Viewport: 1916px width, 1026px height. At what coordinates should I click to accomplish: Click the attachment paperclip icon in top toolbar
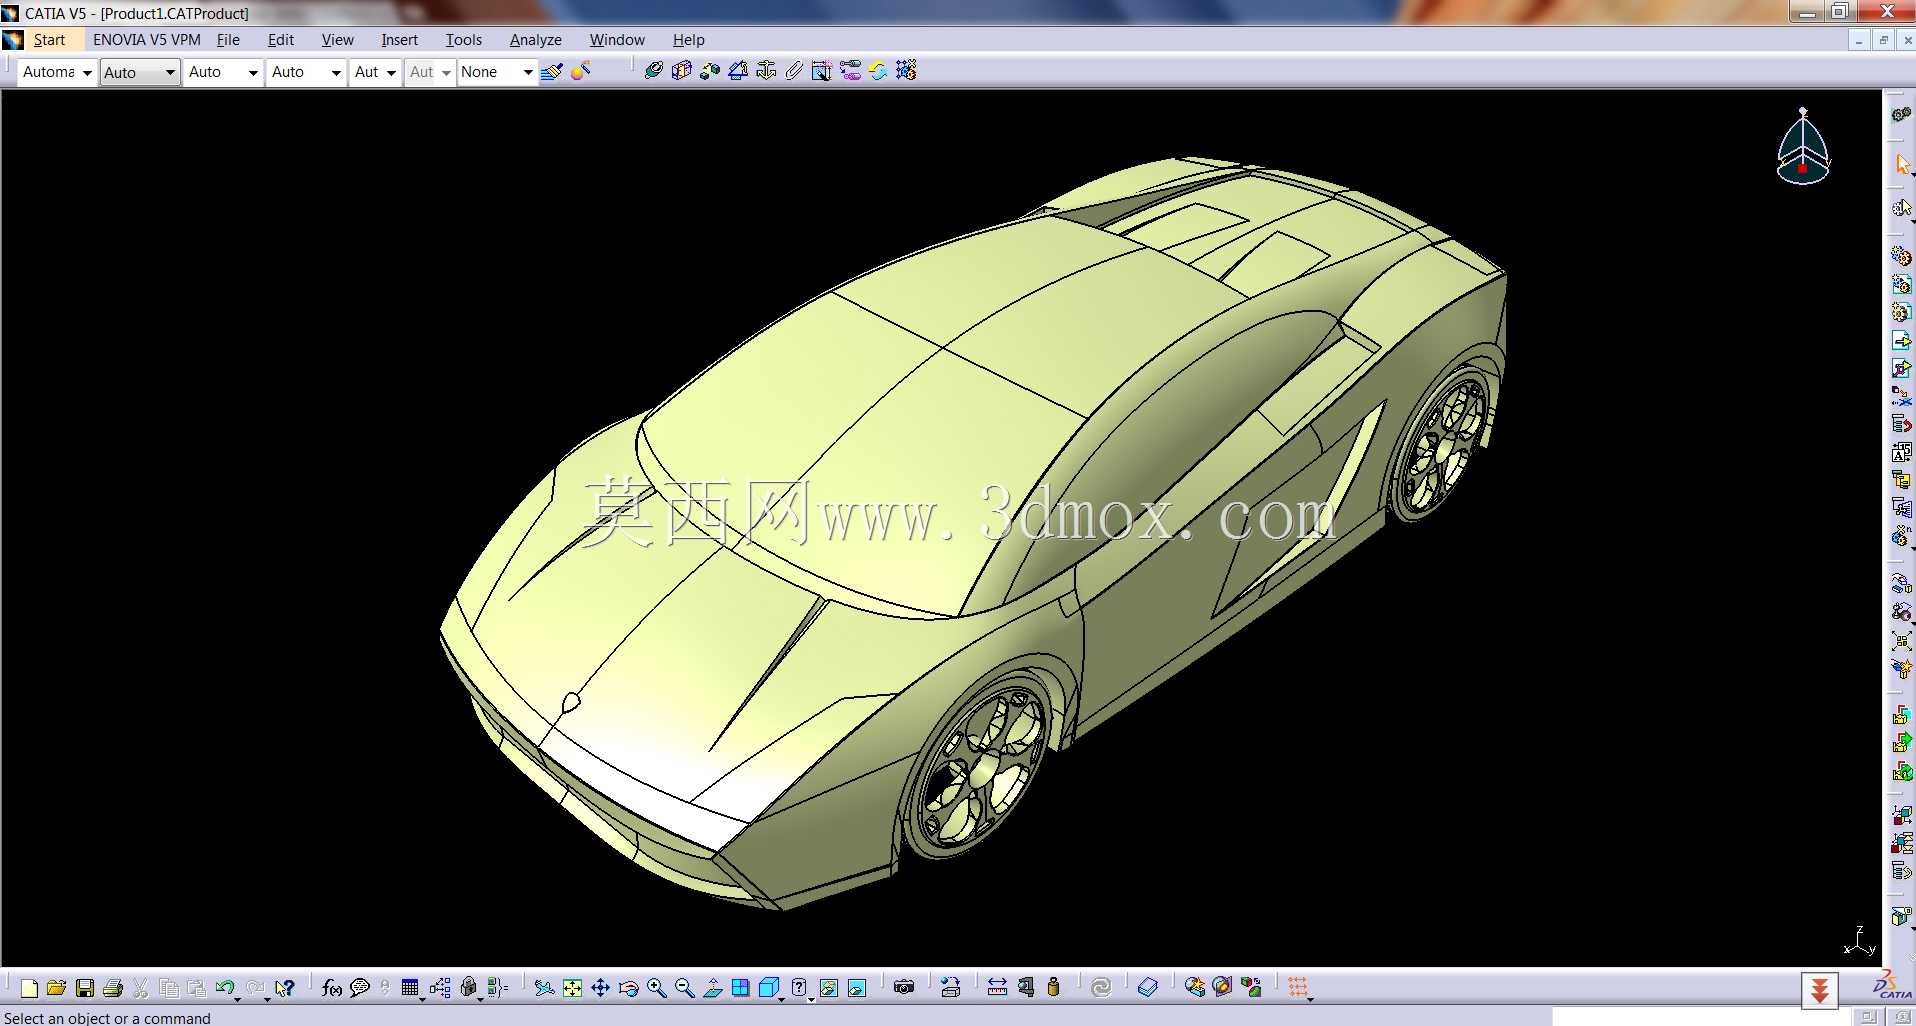tap(794, 71)
